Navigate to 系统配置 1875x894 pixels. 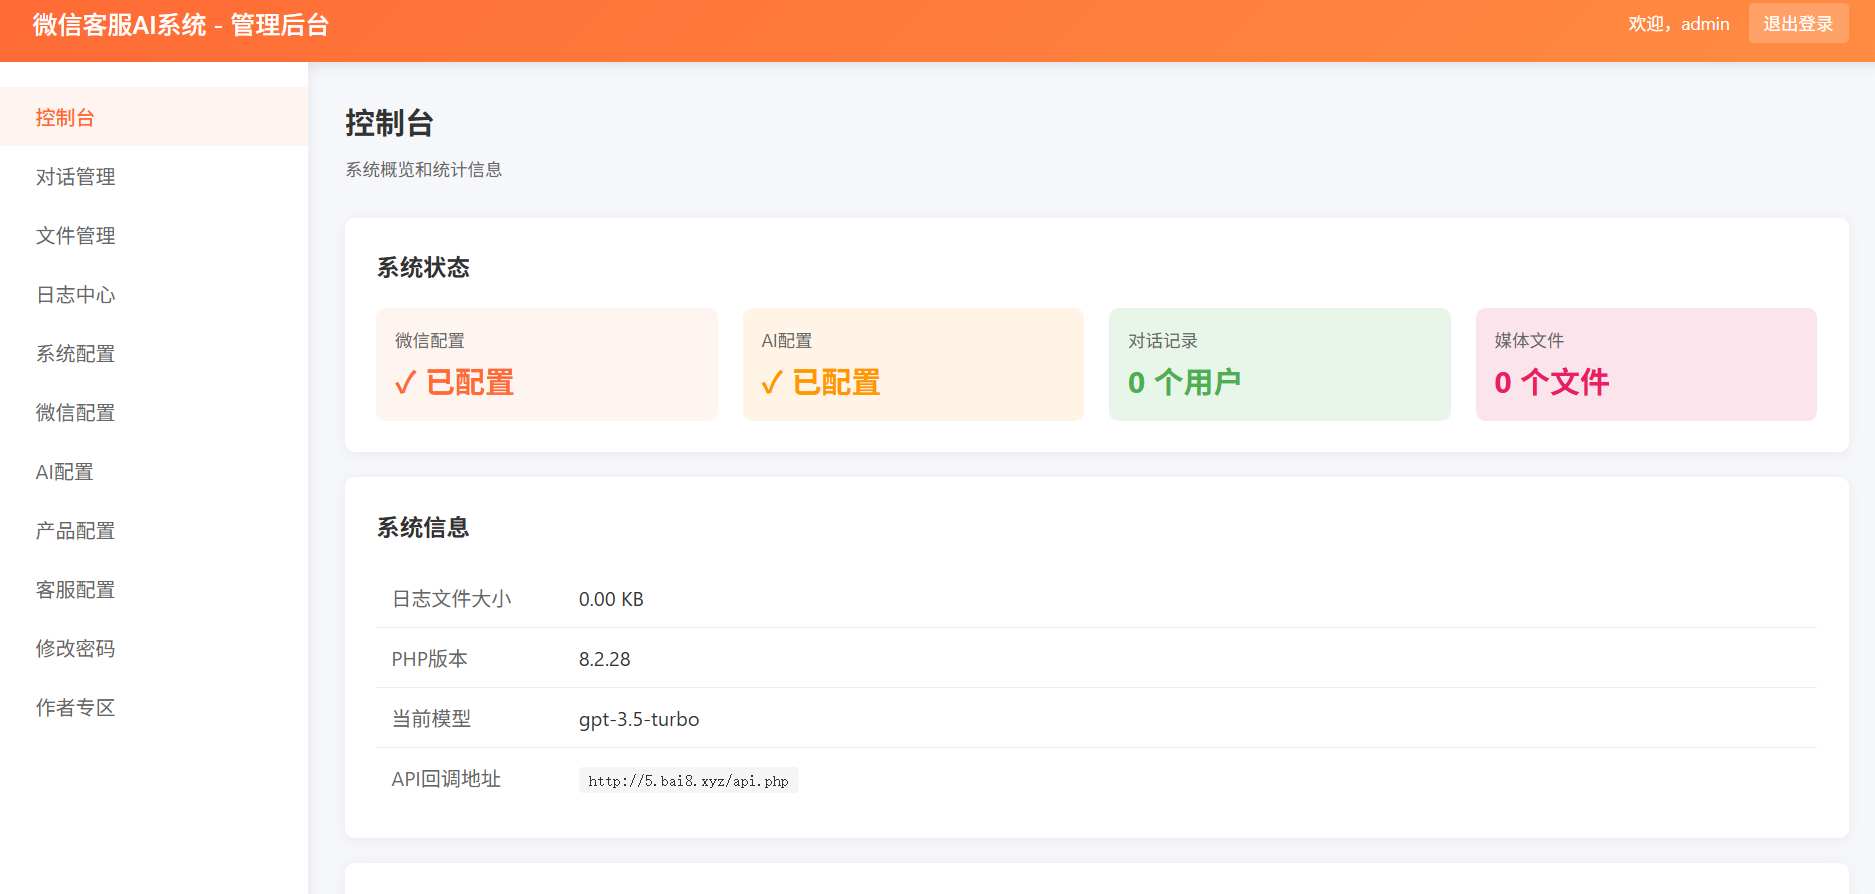click(75, 354)
